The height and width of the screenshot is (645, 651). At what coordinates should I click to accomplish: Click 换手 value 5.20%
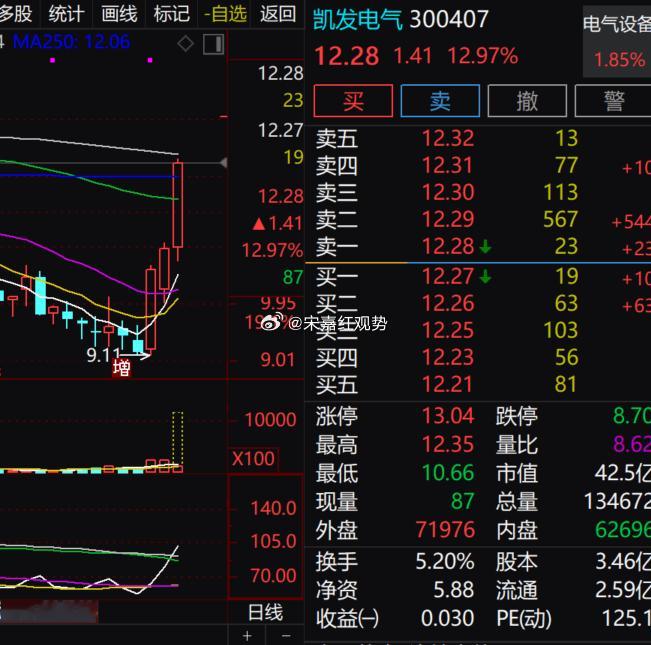pyautogui.click(x=445, y=561)
